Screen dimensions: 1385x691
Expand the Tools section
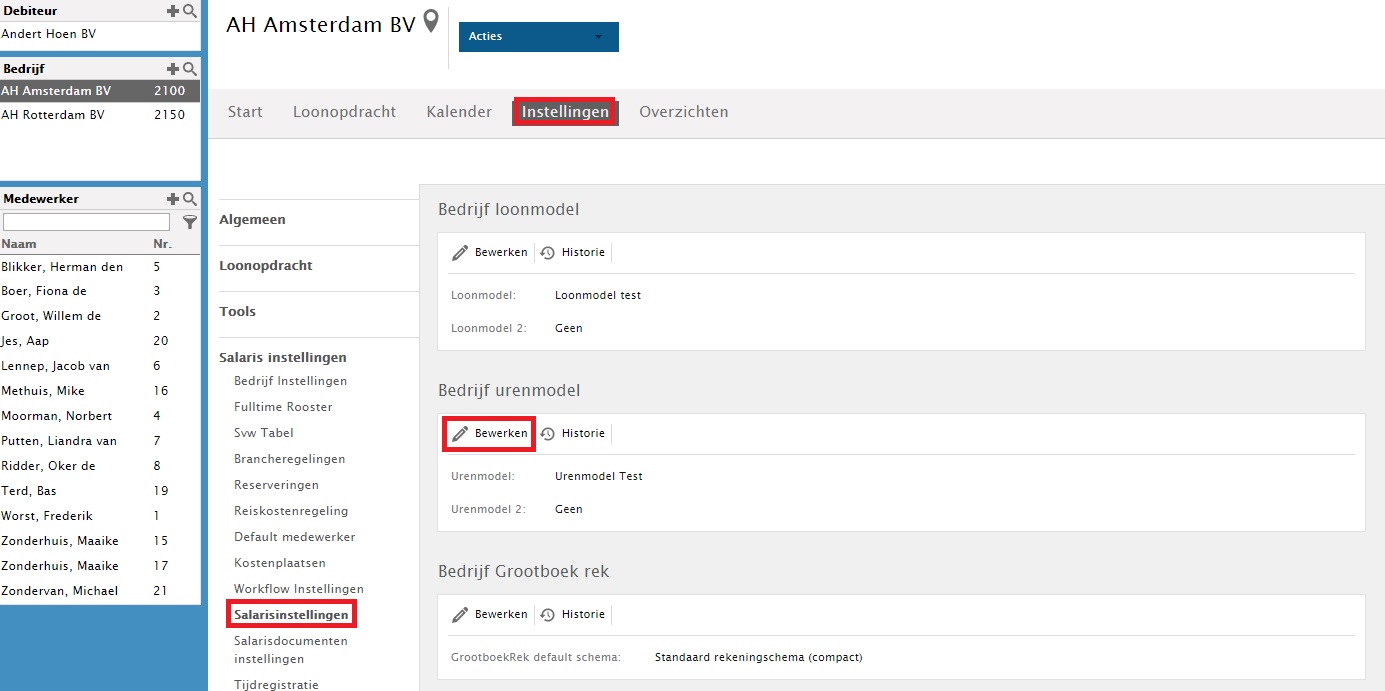click(238, 312)
